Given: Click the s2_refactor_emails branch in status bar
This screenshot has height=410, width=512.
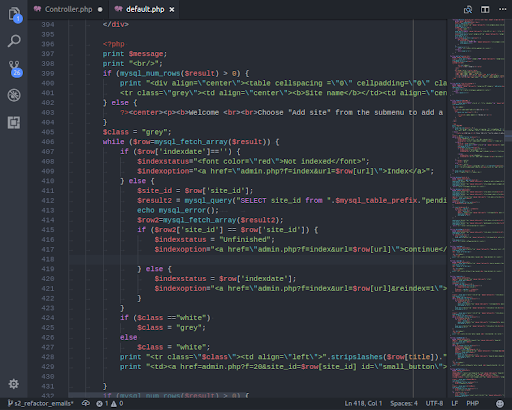Looking at the screenshot, I should (40, 404).
